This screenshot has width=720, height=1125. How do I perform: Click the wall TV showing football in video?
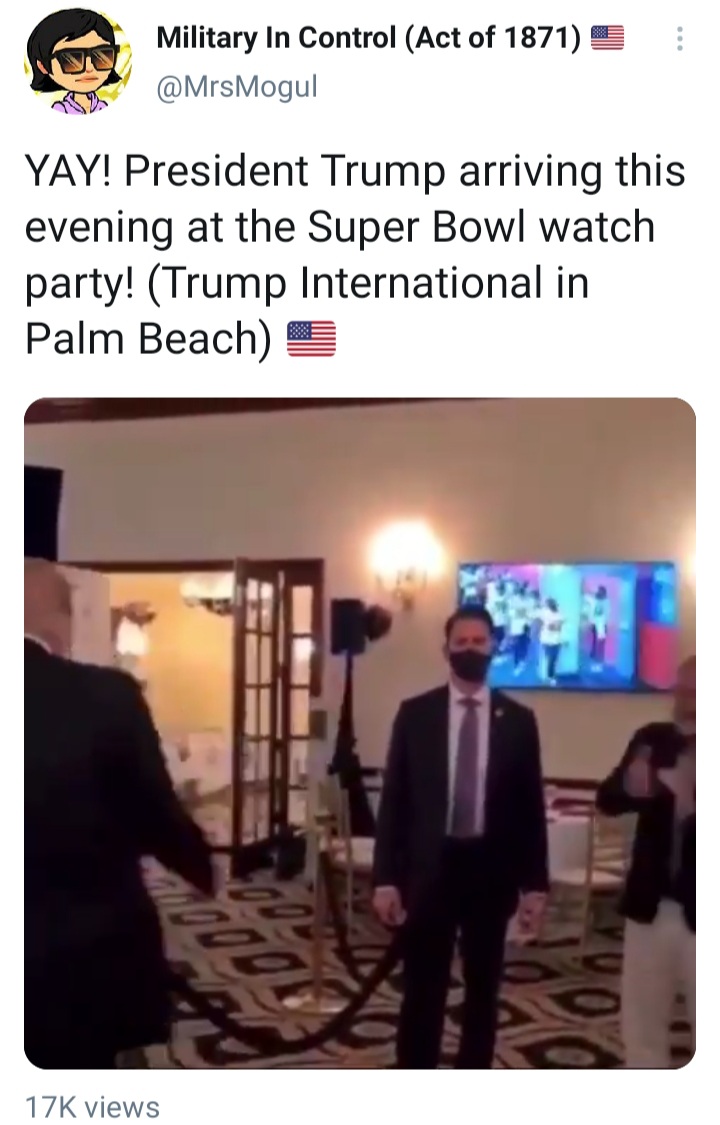(x=569, y=625)
